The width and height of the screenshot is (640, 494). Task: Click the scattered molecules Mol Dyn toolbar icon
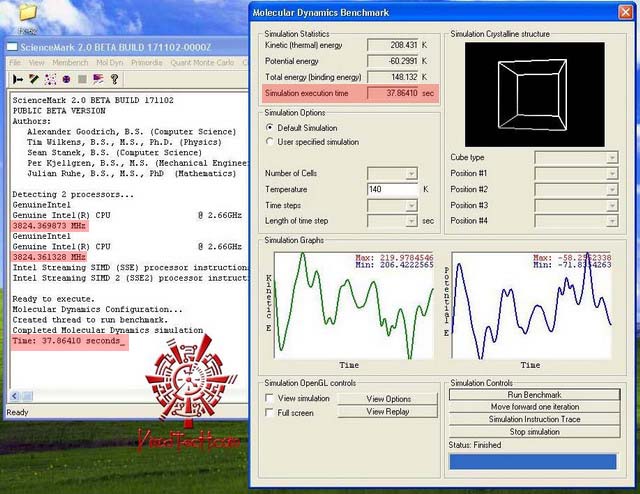[50, 79]
